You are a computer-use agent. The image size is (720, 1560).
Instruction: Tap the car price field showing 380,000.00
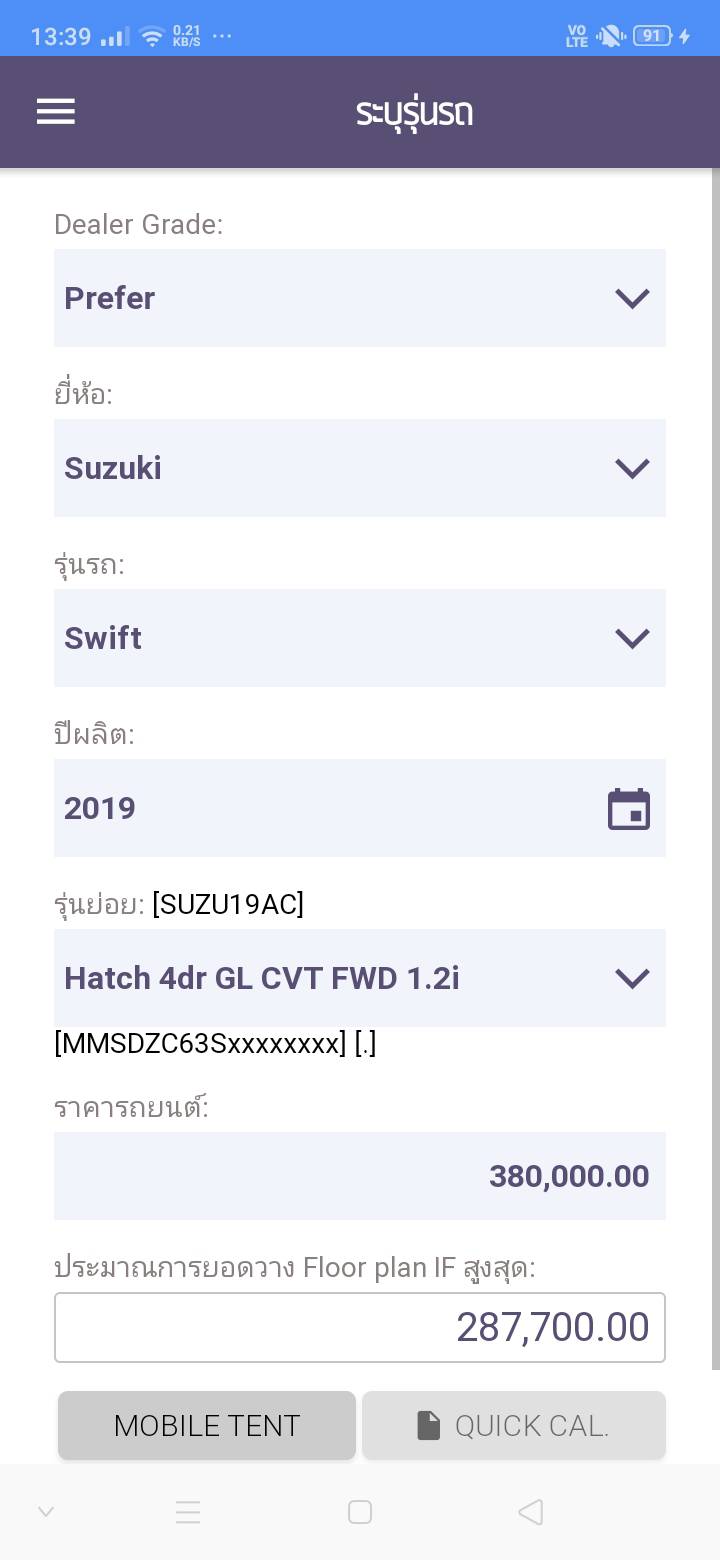360,1176
